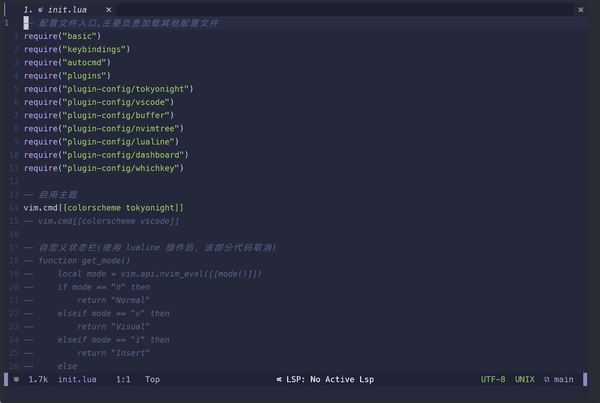Viewport: 600px width, 403px height.
Task: Click the 1:1 cursor position indicator
Action: click(124, 380)
